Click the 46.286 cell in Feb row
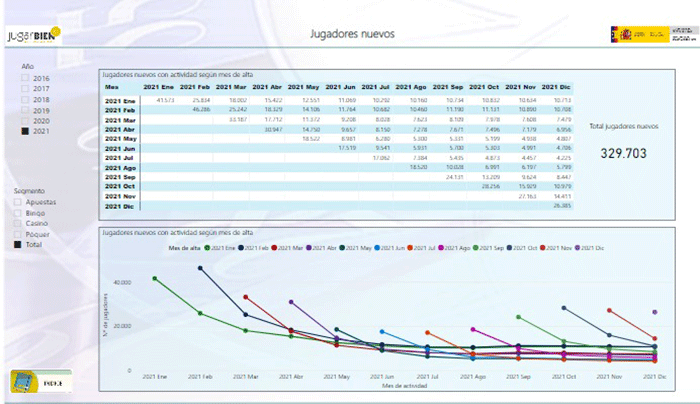This screenshot has width=700, height=404. coord(201,109)
